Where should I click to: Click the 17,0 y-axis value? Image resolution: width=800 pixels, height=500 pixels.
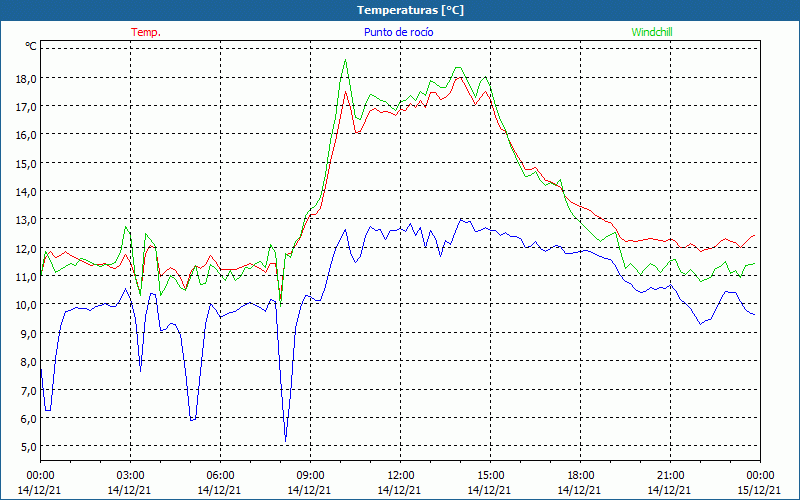click(28, 107)
